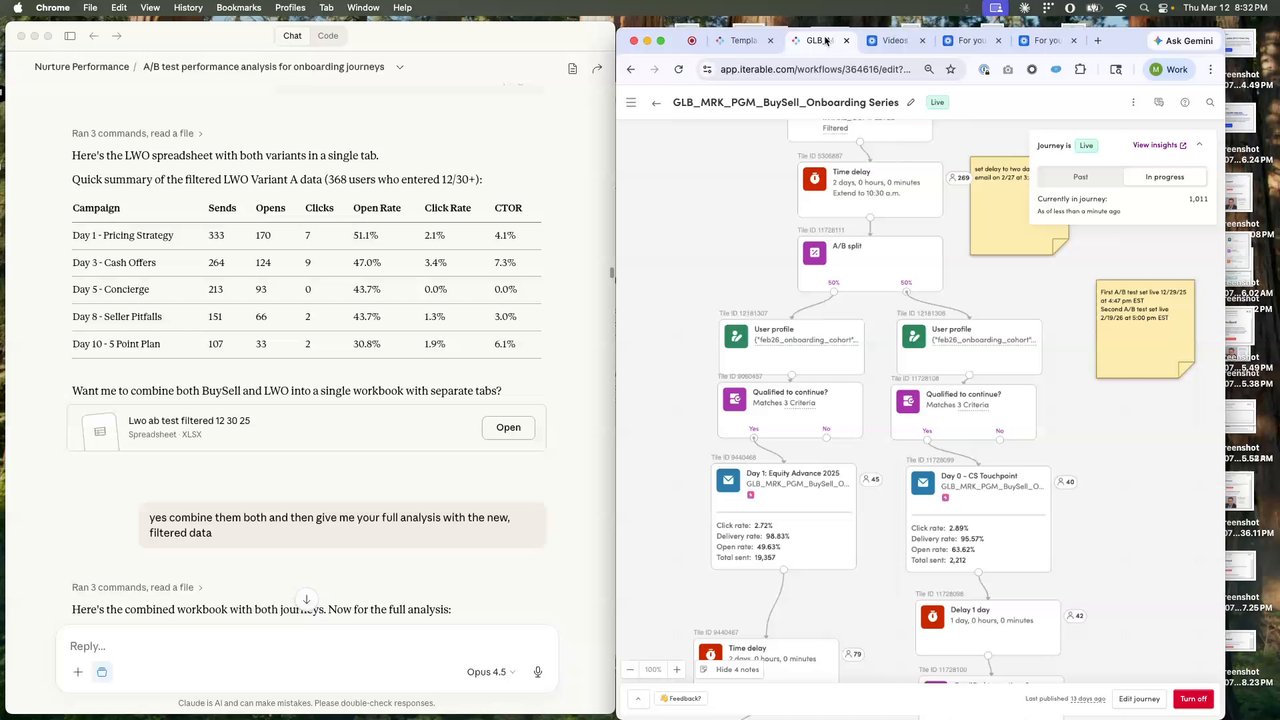This screenshot has width=1280, height=720.
Task: Open the Bookmarks menu
Action: tap(239, 8)
